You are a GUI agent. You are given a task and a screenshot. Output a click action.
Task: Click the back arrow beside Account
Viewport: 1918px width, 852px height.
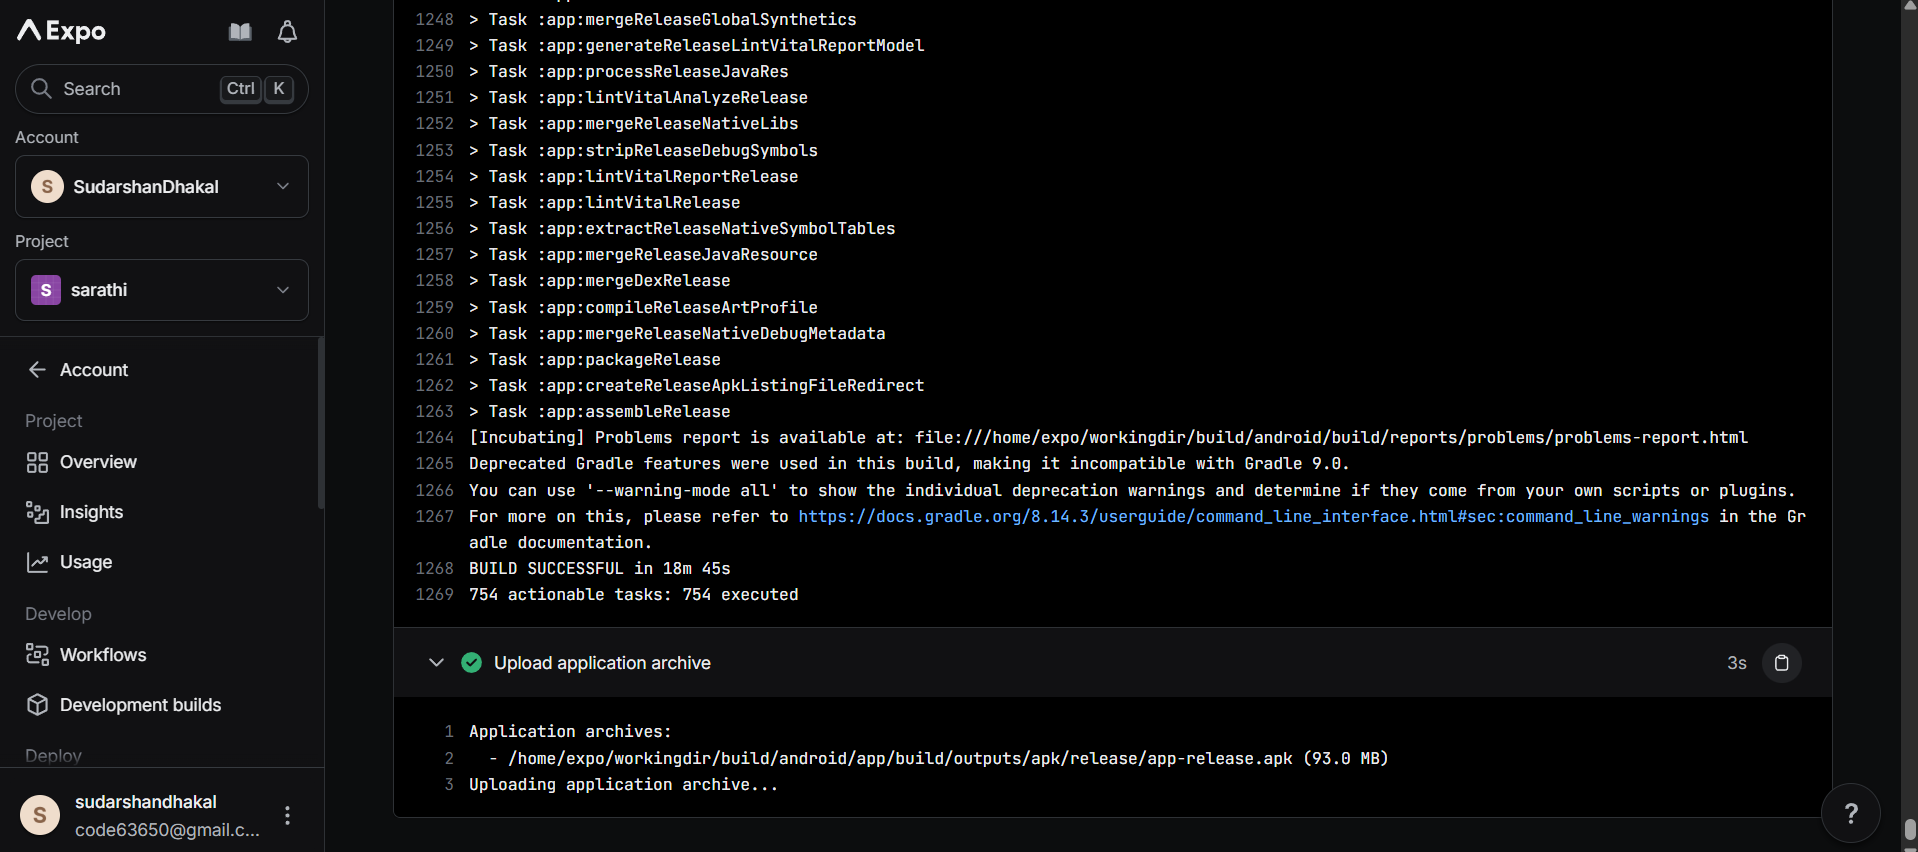[x=38, y=370]
